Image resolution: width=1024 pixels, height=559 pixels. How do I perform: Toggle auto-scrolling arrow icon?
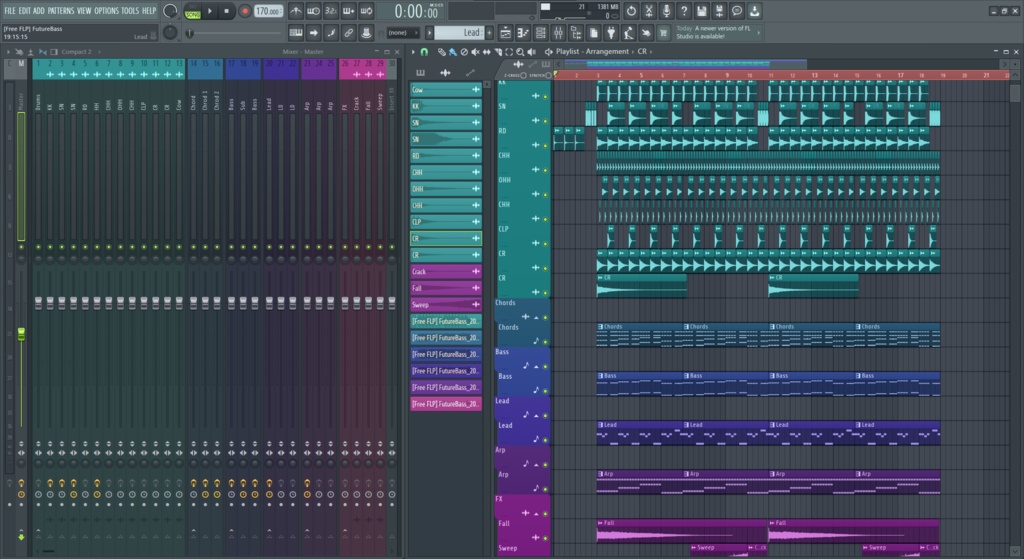(313, 33)
